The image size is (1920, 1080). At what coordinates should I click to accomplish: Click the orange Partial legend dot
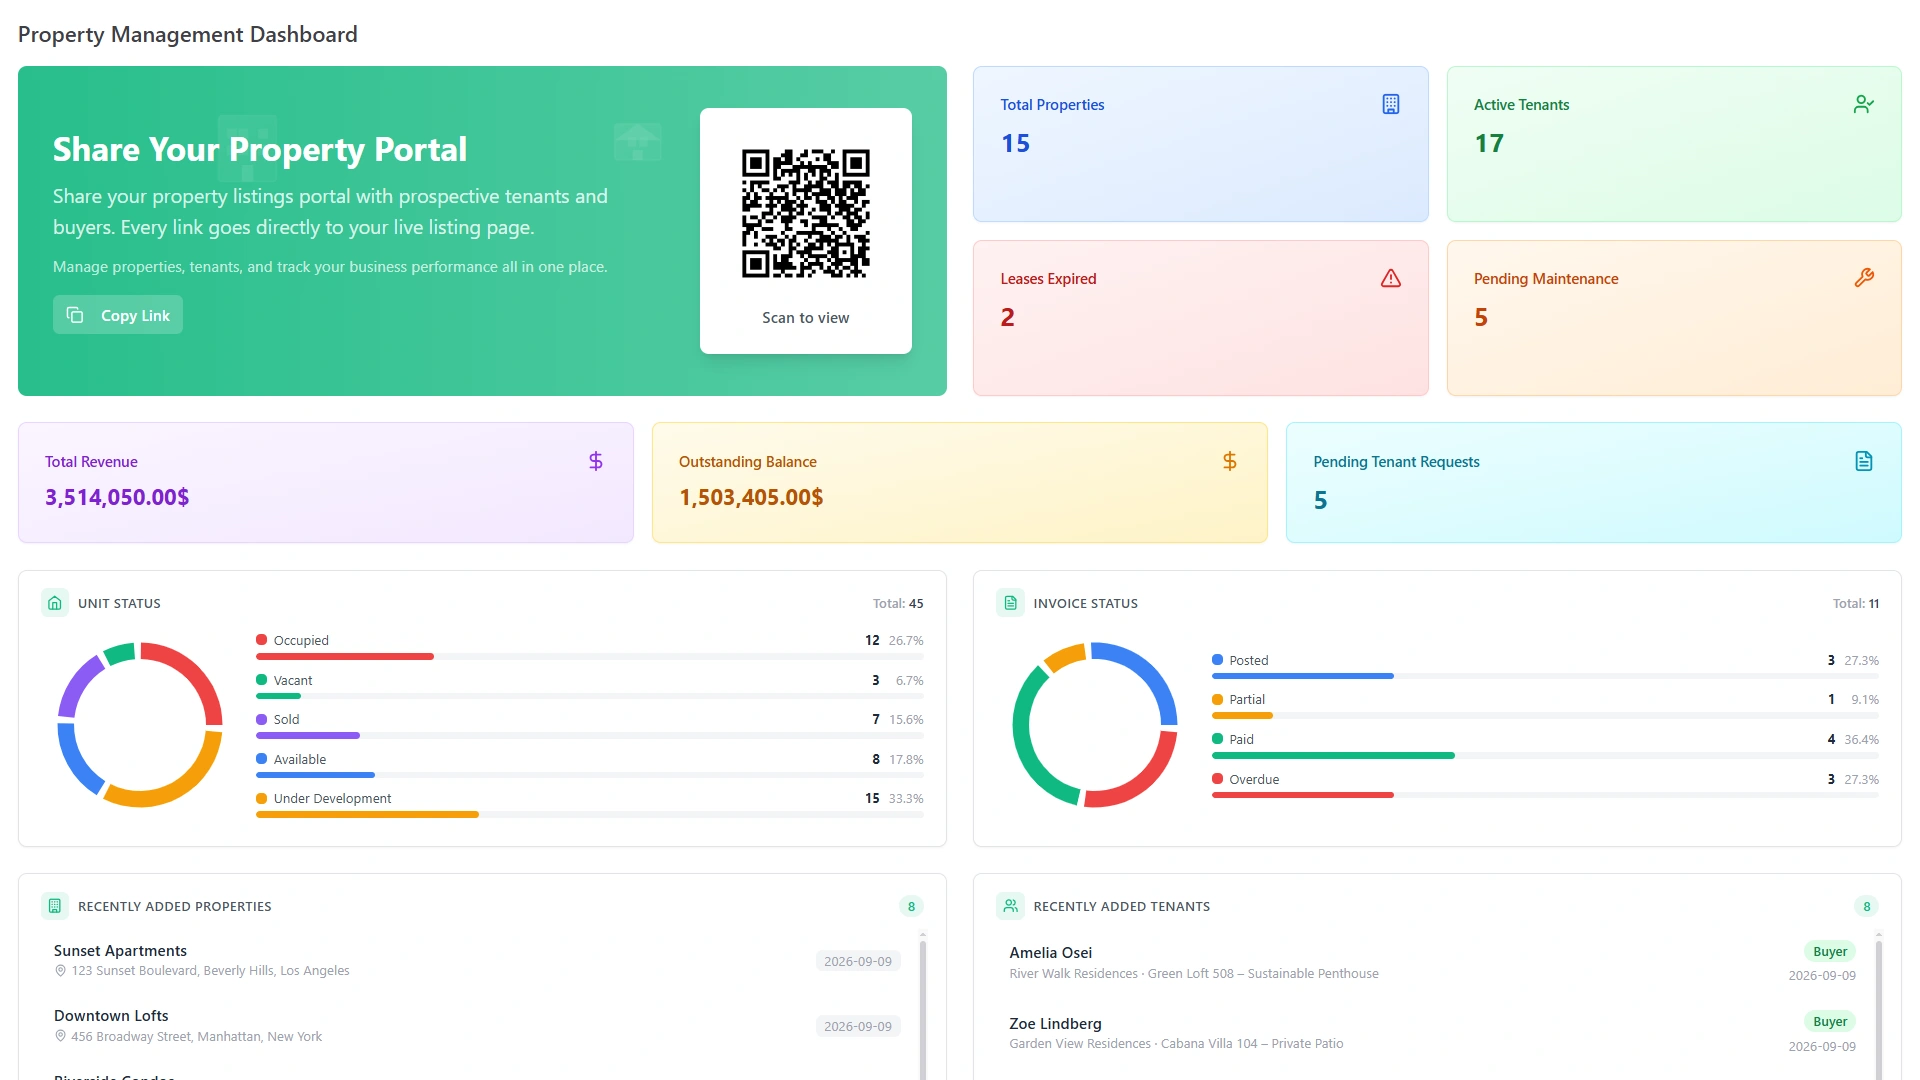1217,700
